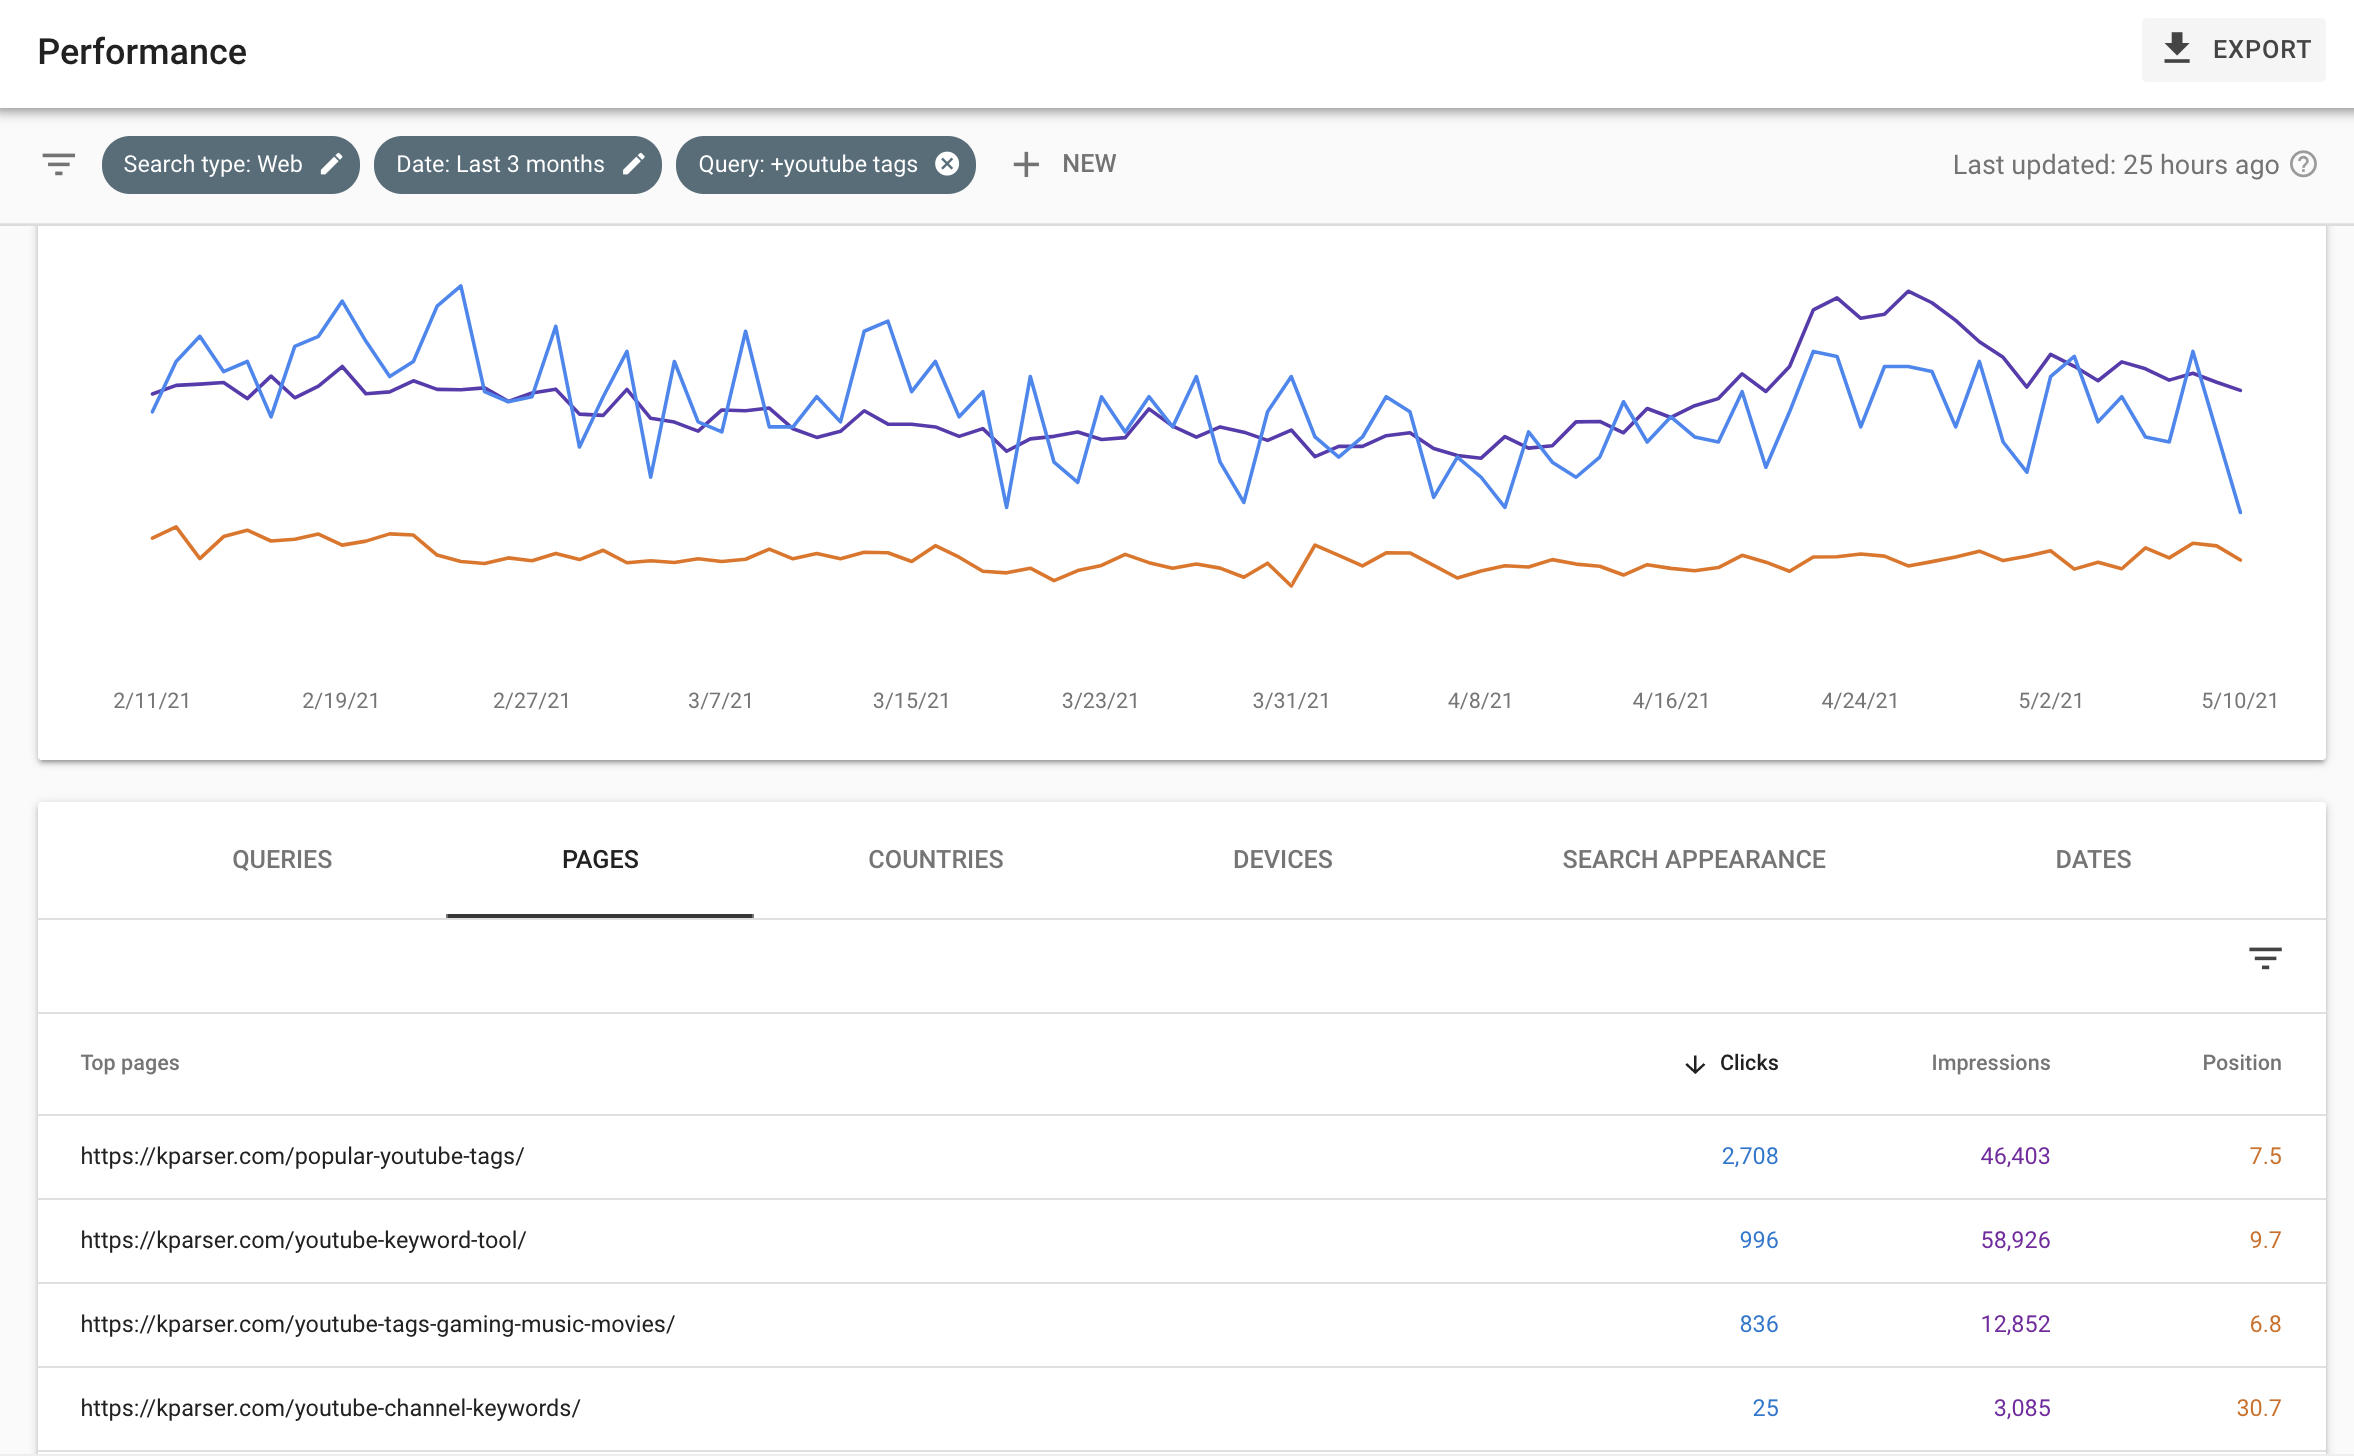Click the Performance page title
Screen dimensions: 2354x1456
click(142, 52)
